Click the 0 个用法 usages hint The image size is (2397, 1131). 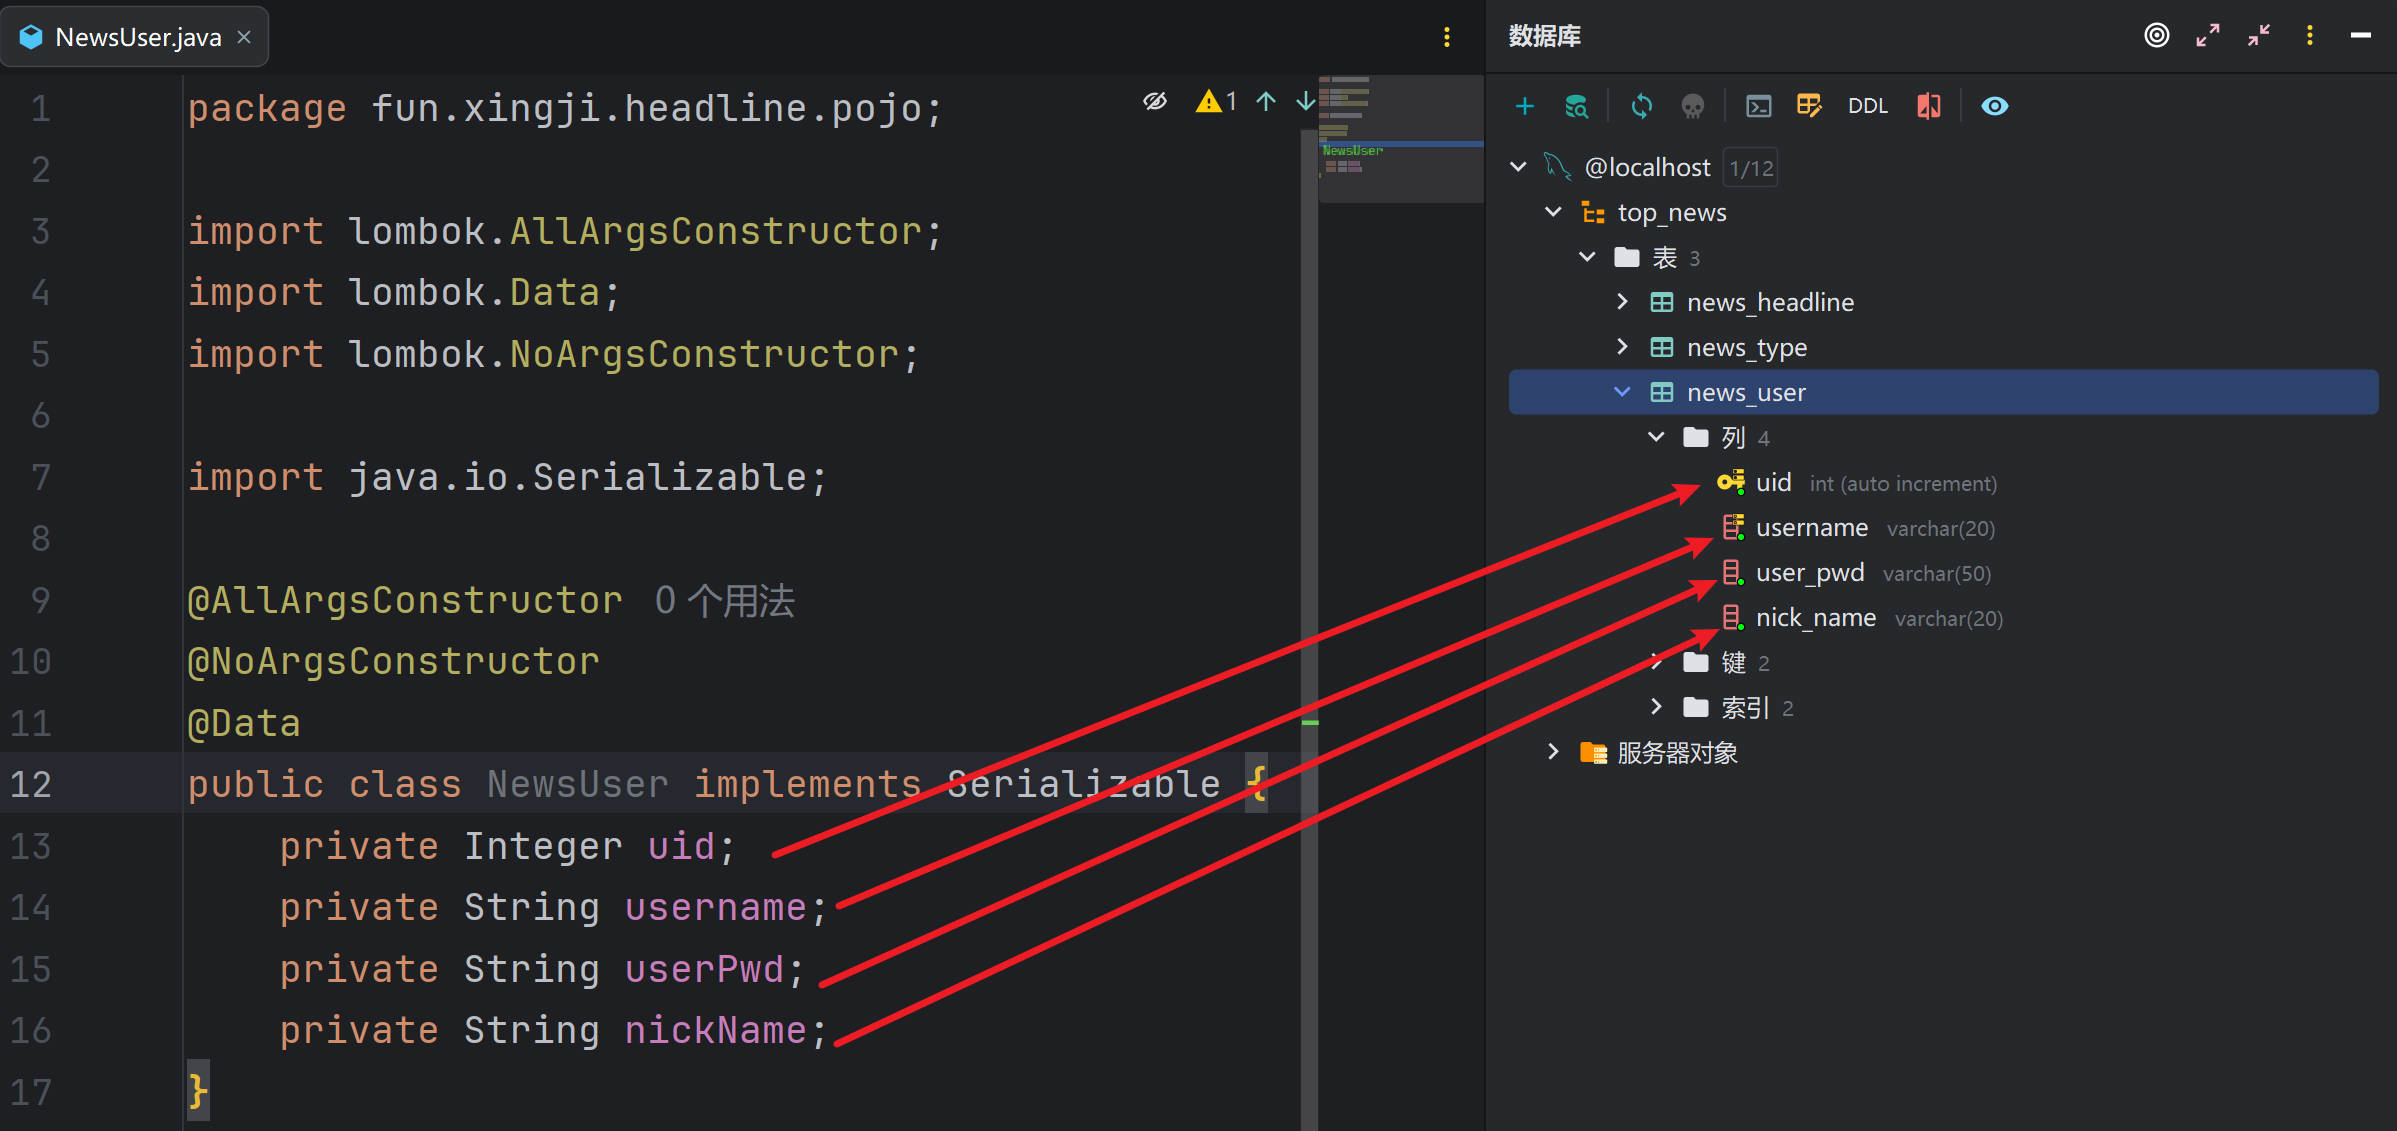(724, 601)
